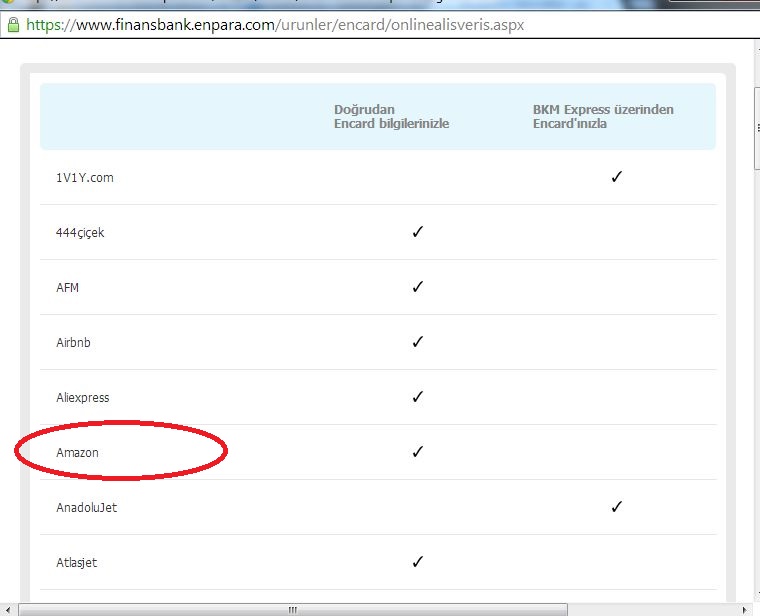Click the Aliexpress row label
This screenshot has height=616, width=760.
pos(83,397)
